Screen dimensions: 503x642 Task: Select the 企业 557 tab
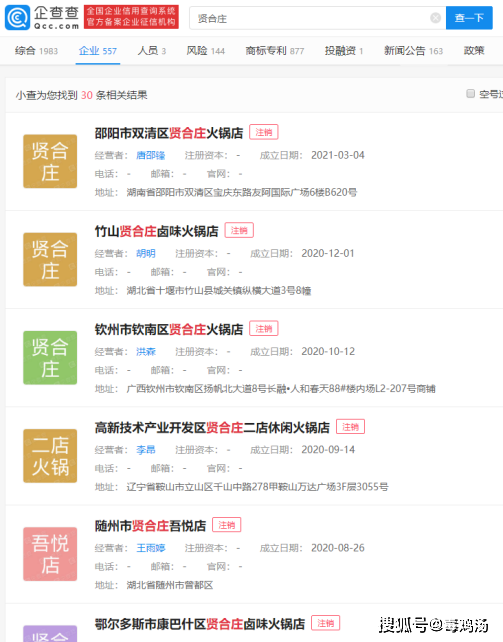pyautogui.click(x=98, y=51)
